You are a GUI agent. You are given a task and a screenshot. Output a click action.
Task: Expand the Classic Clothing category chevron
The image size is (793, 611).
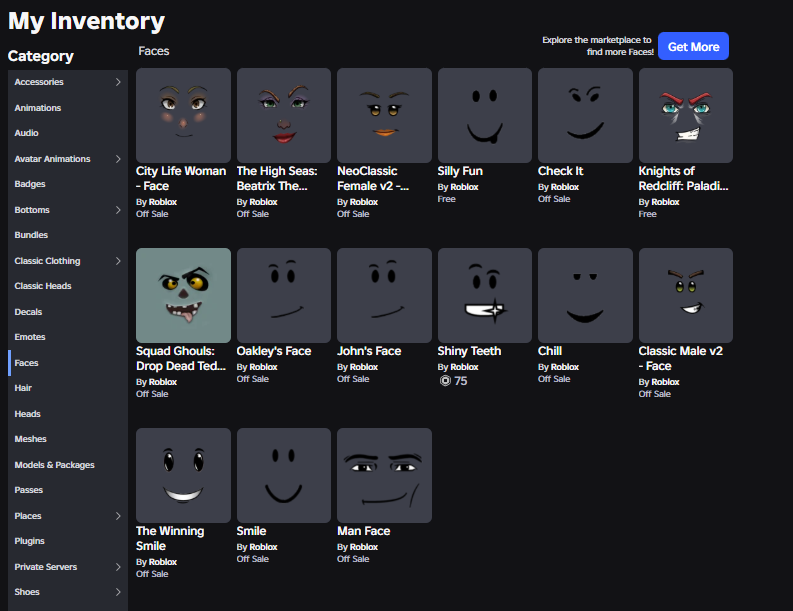click(118, 261)
